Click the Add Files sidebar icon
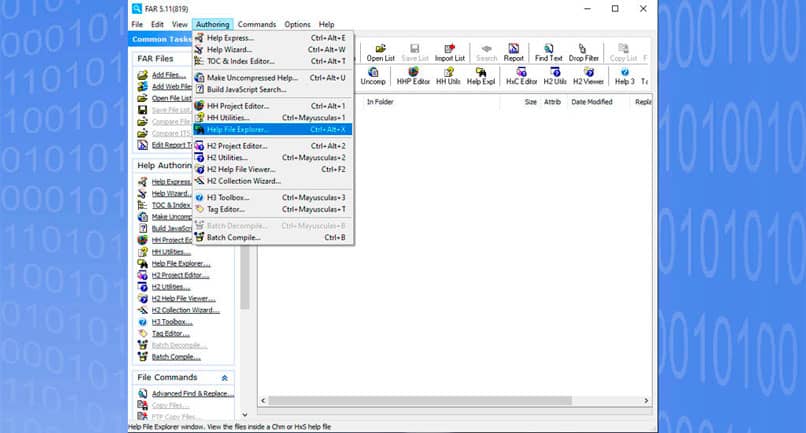Viewport: 806px width, 433px height. (142, 75)
